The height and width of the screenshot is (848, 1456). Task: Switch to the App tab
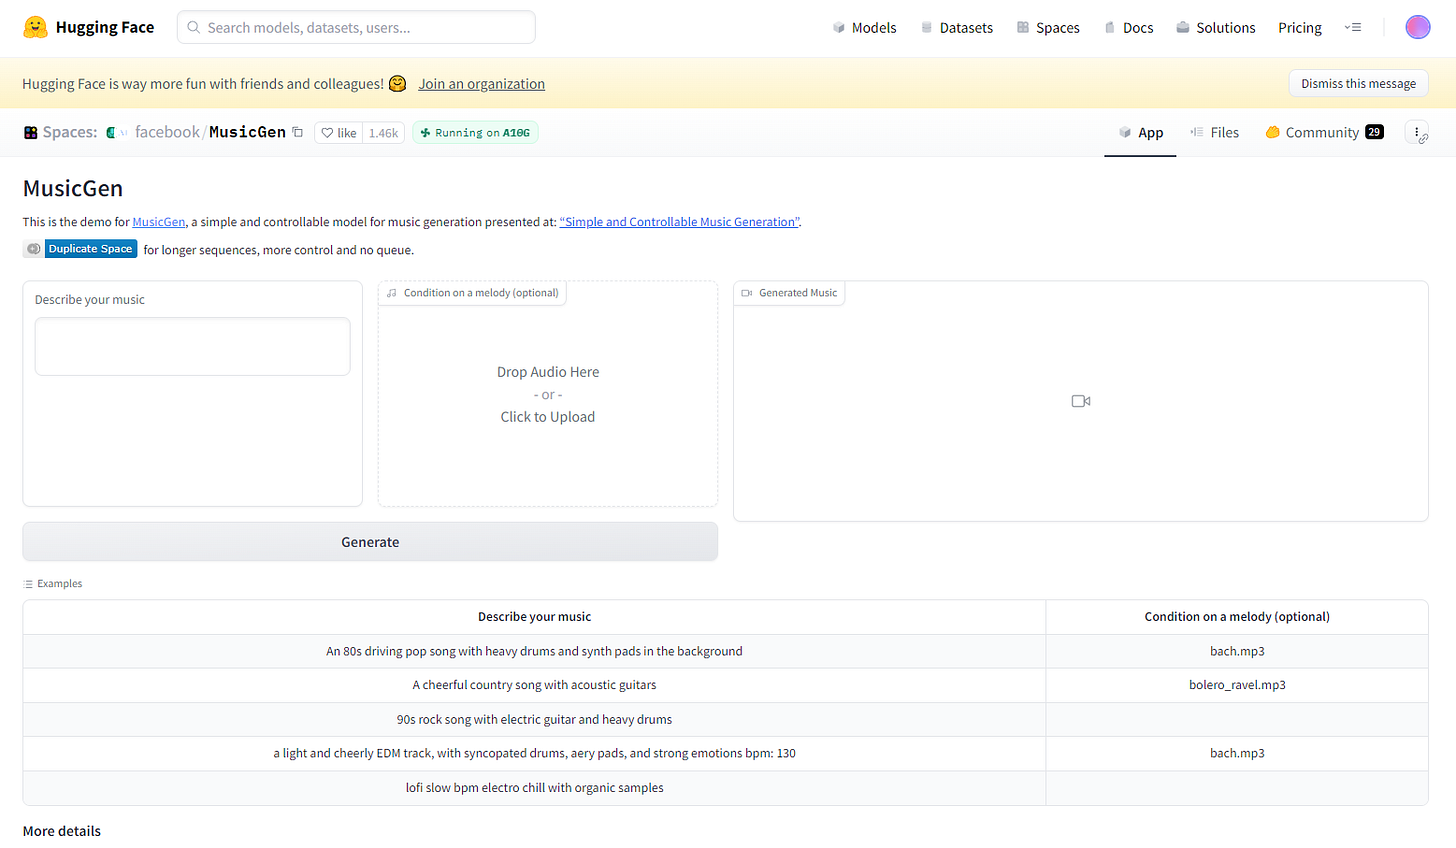coord(1140,132)
